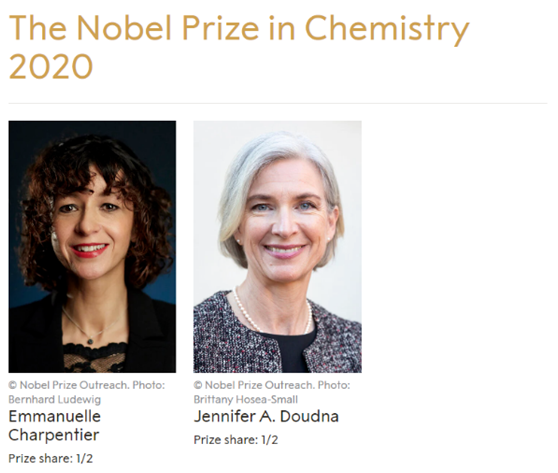Screen dimensions: 558x473
Task: Click the word Chemistry in the title
Action: coord(387,29)
